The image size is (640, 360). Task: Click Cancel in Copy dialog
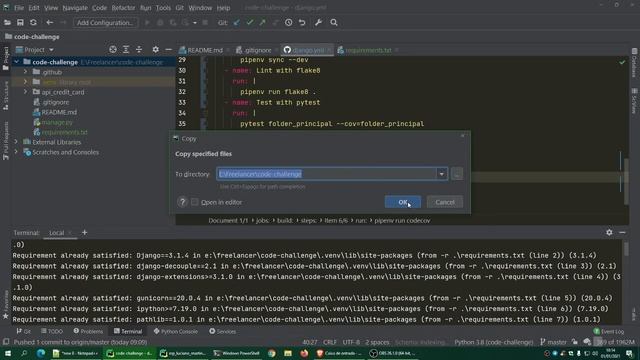pyautogui.click(x=444, y=202)
